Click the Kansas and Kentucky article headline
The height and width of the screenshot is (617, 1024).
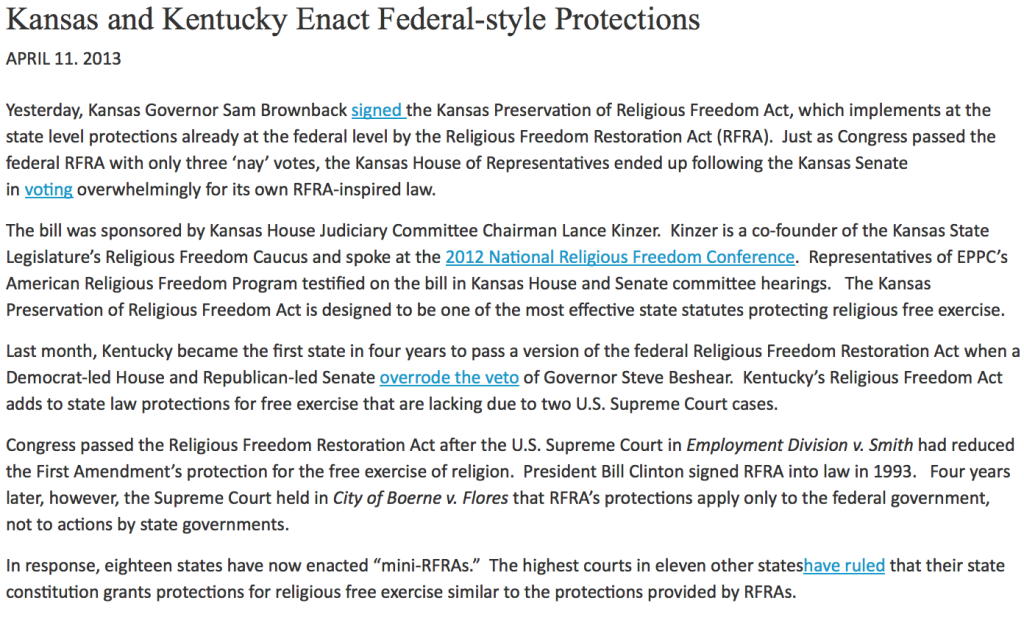click(x=353, y=20)
